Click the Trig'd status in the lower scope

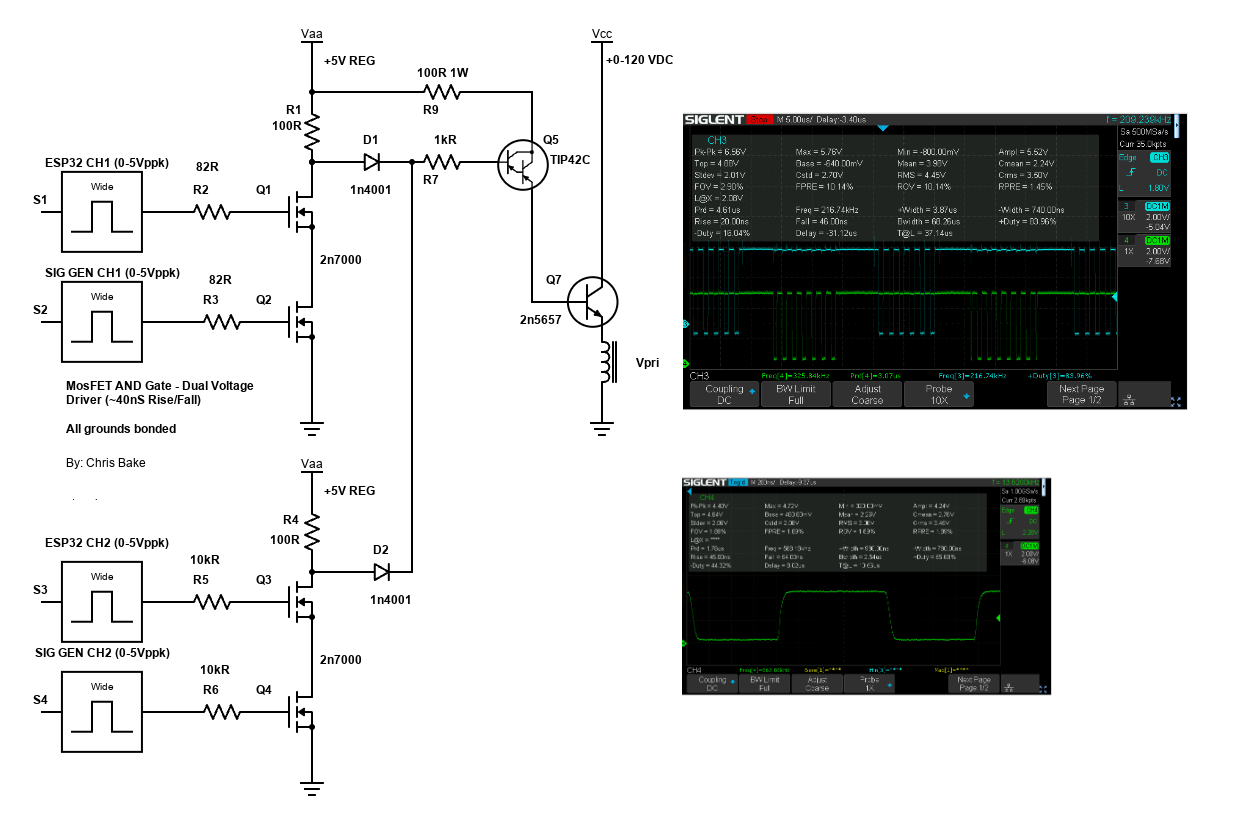coord(738,483)
